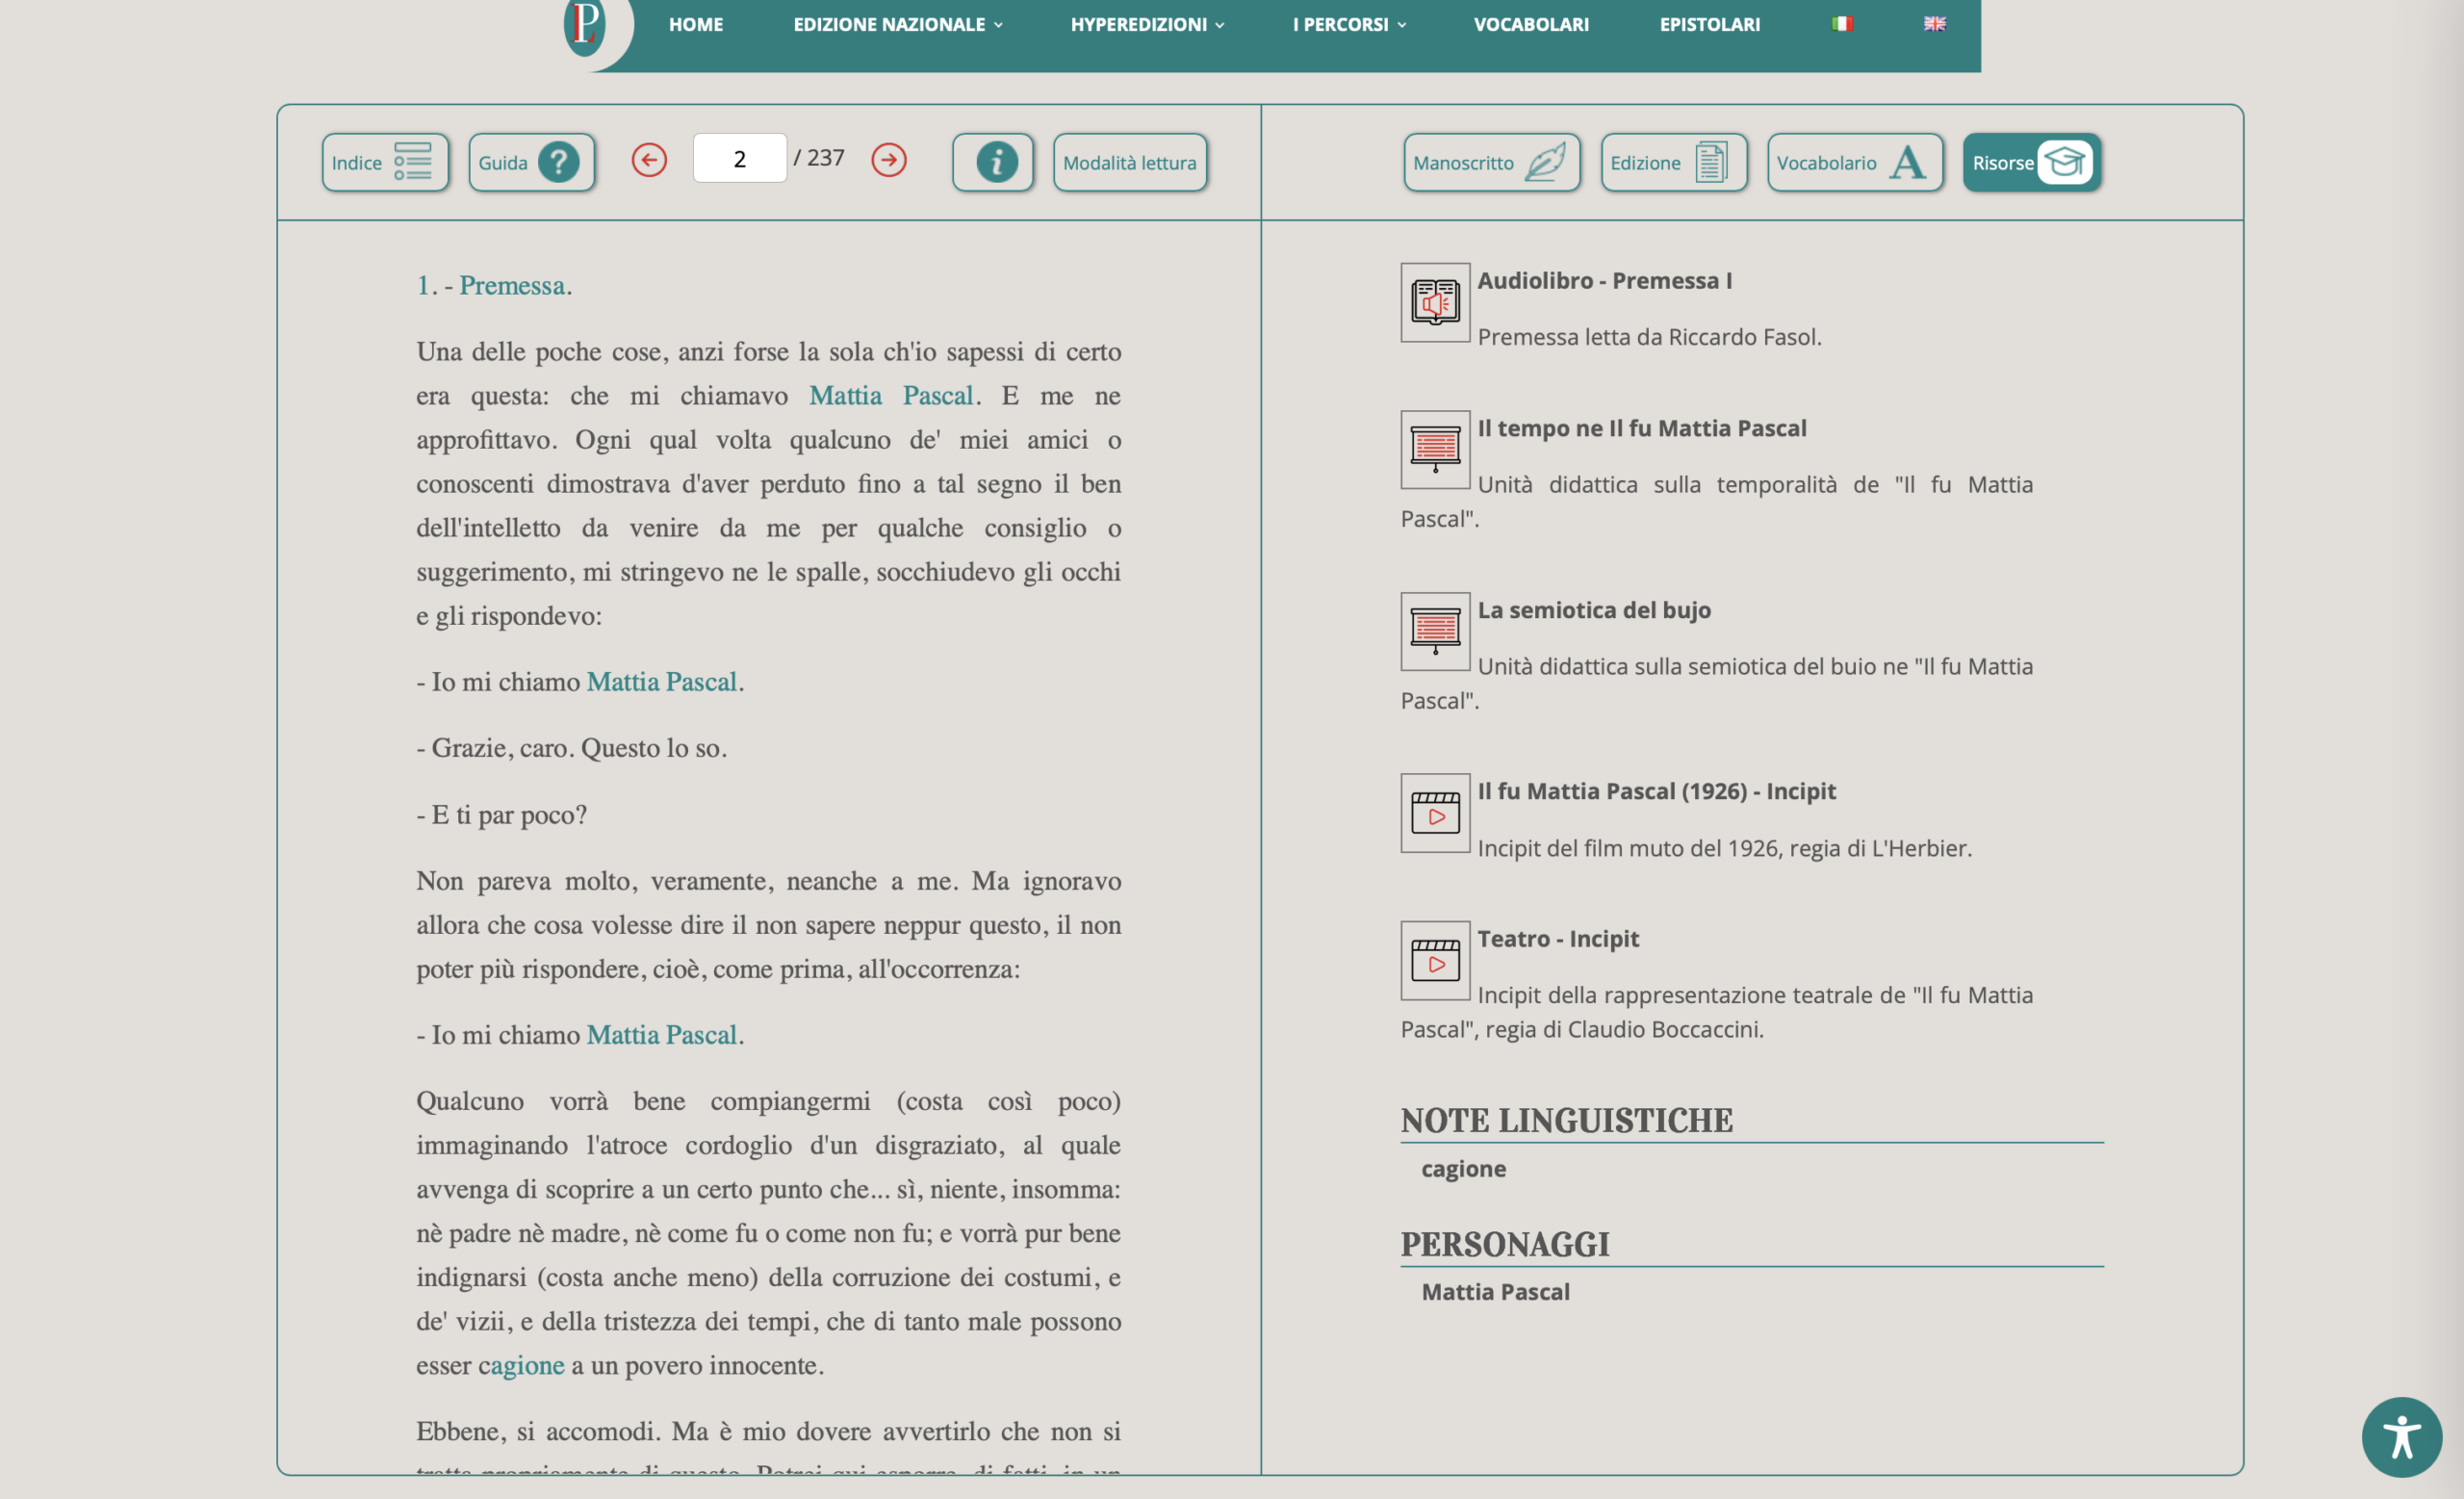Open the Edizione document panel
The height and width of the screenshot is (1499, 2464).
tap(1673, 162)
